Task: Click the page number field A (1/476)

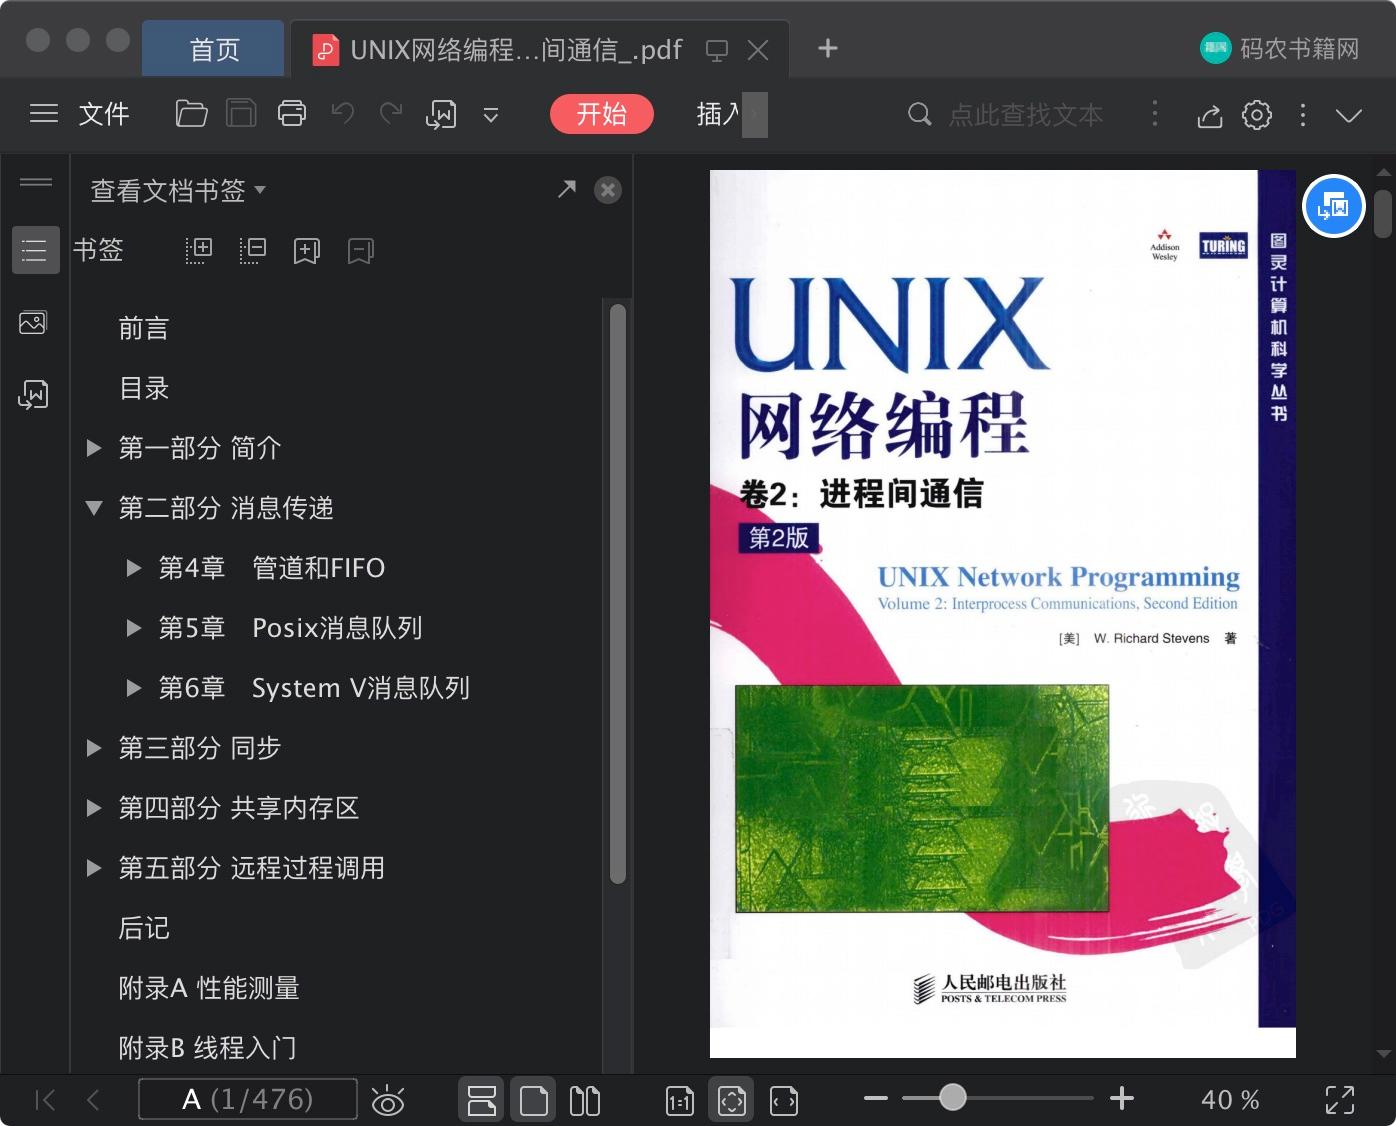Action: tap(247, 1100)
